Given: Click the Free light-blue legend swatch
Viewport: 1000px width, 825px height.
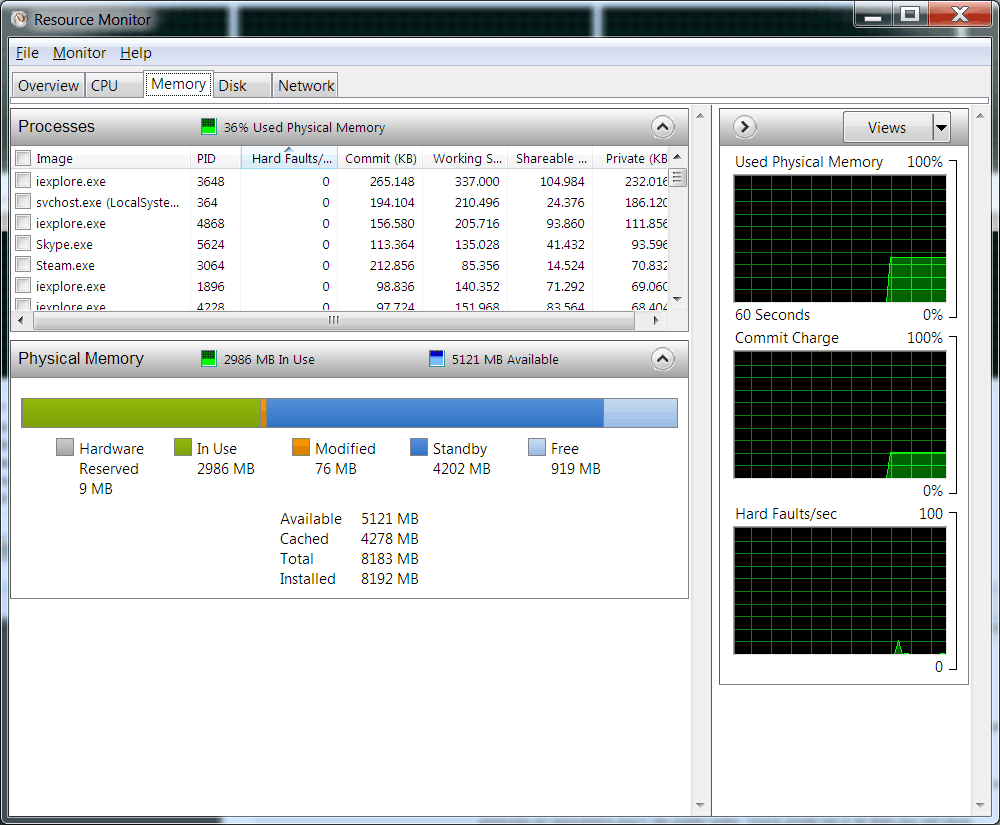Looking at the screenshot, I should tap(536, 447).
